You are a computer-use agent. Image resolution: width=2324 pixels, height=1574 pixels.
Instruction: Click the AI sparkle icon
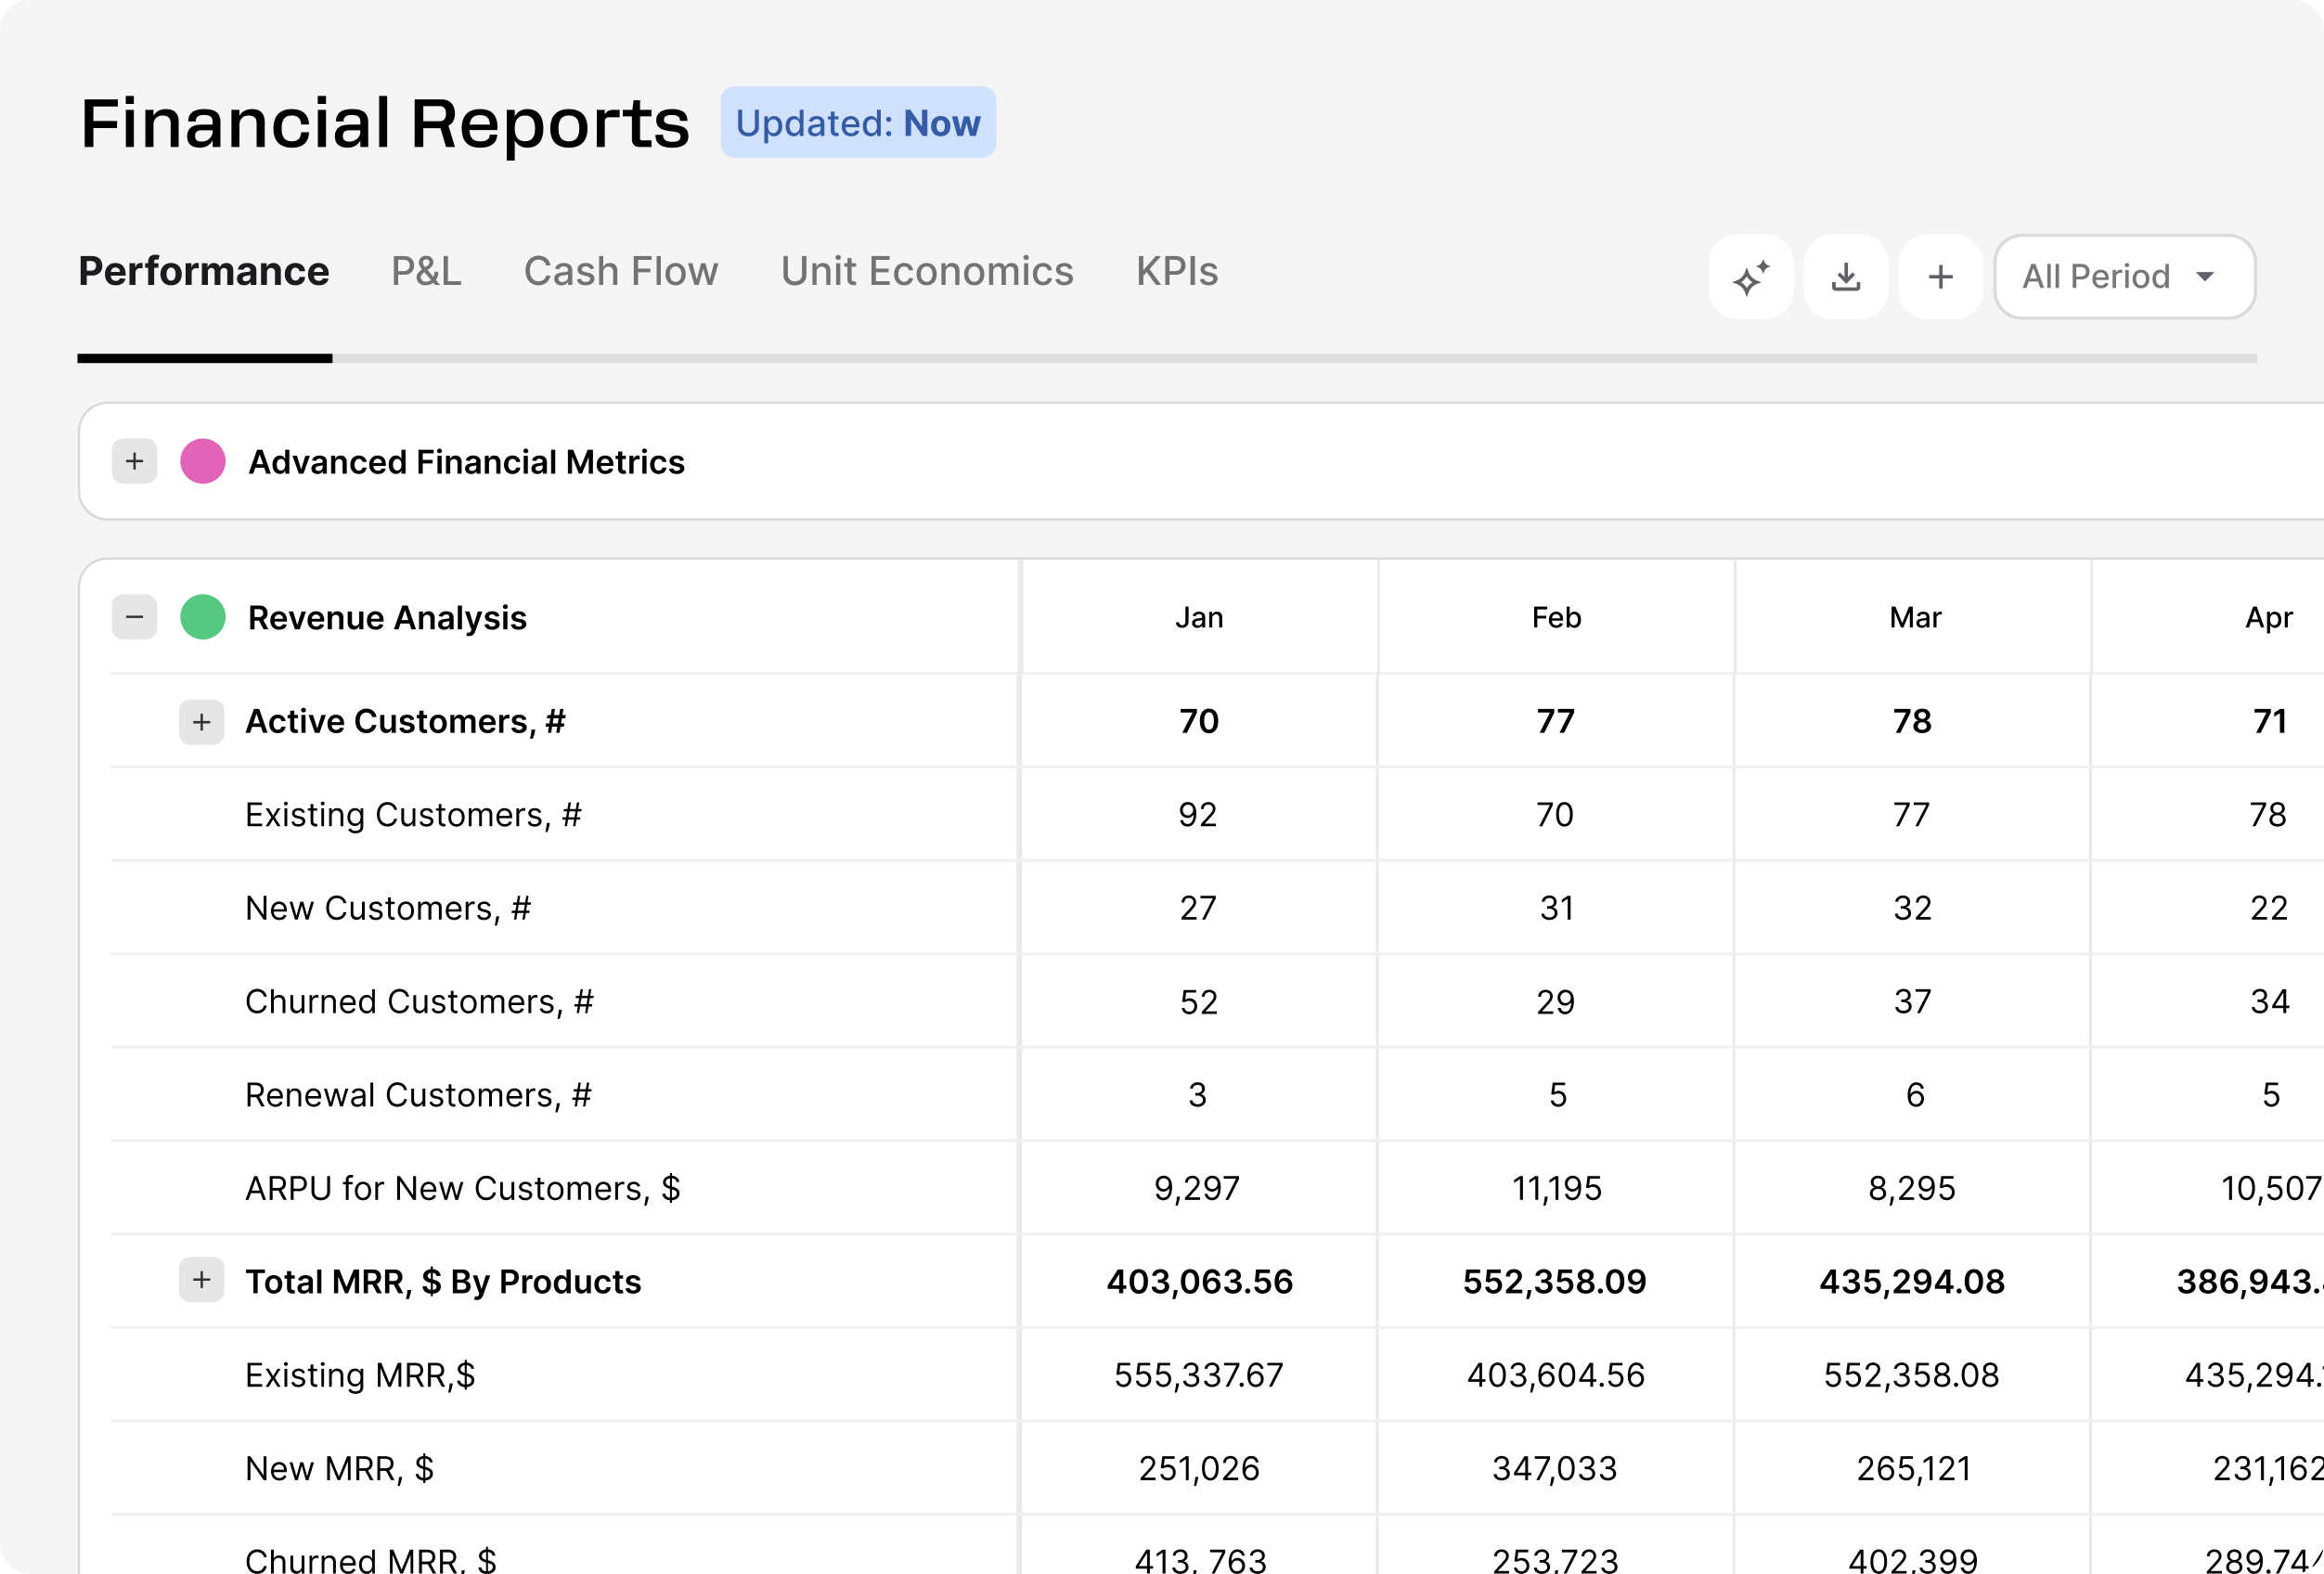pos(1750,277)
